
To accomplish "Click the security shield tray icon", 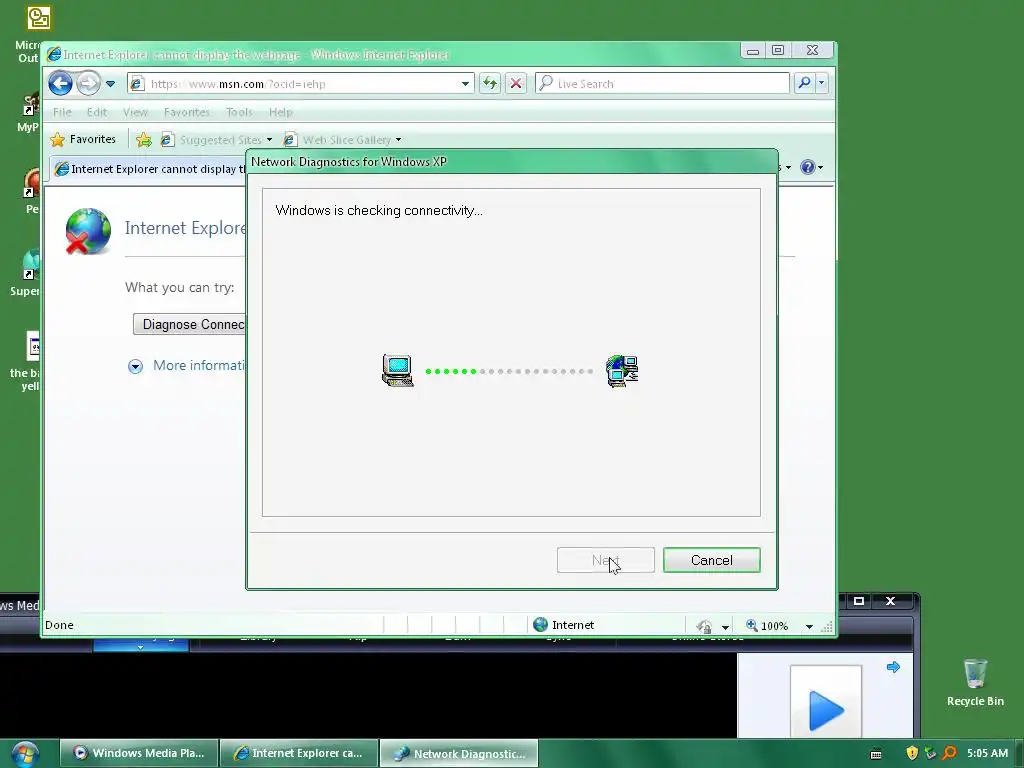I will (x=912, y=753).
